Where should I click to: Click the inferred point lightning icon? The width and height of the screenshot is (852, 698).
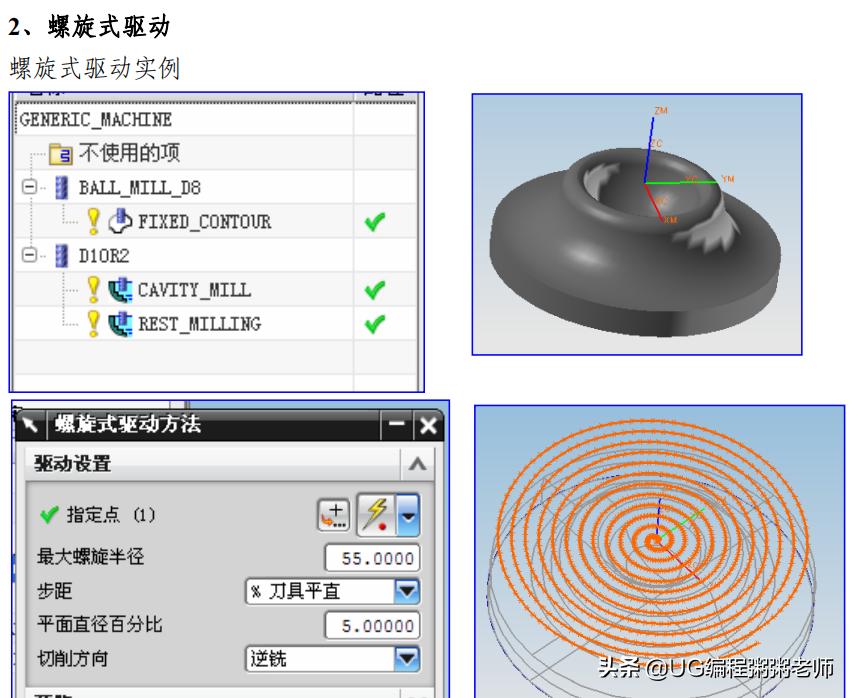point(377,514)
